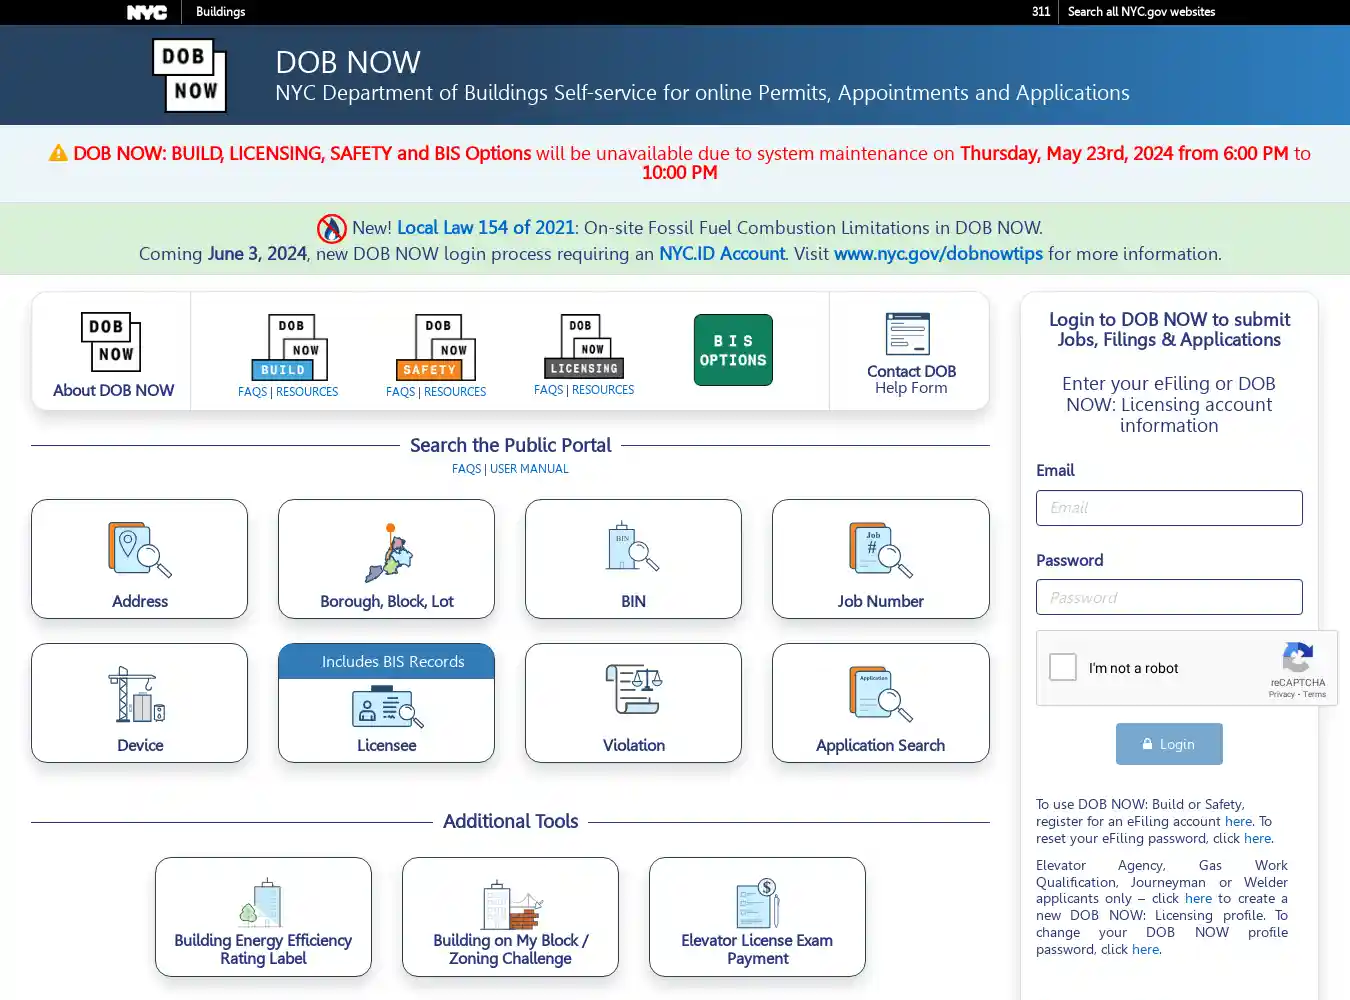
Task: Open the DOB NOW Build logo
Action: 289,347
